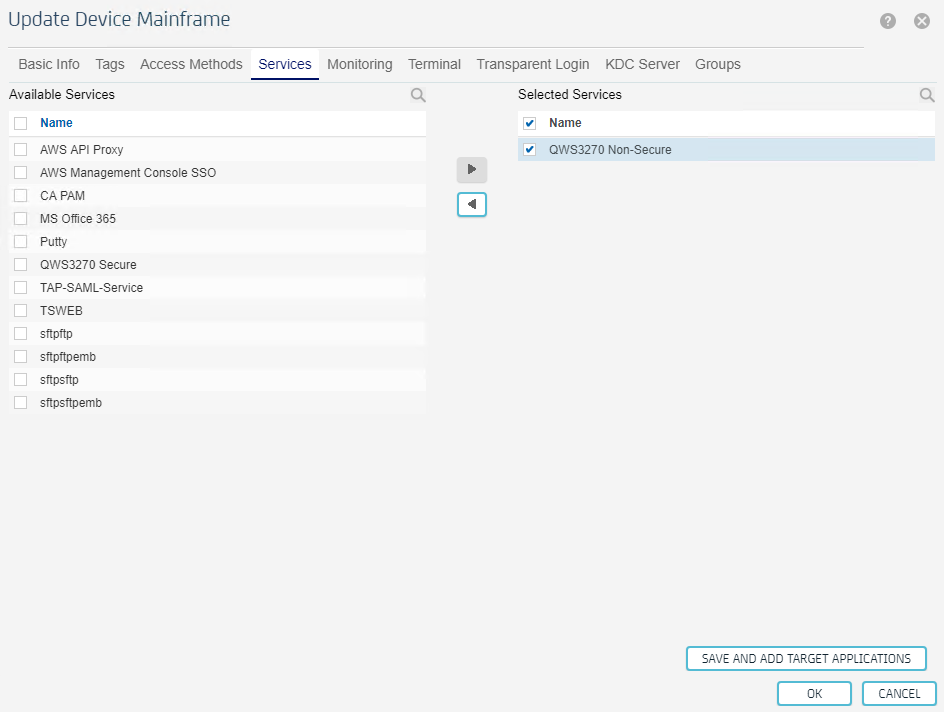
Task: Click the Cancel button
Action: [899, 694]
